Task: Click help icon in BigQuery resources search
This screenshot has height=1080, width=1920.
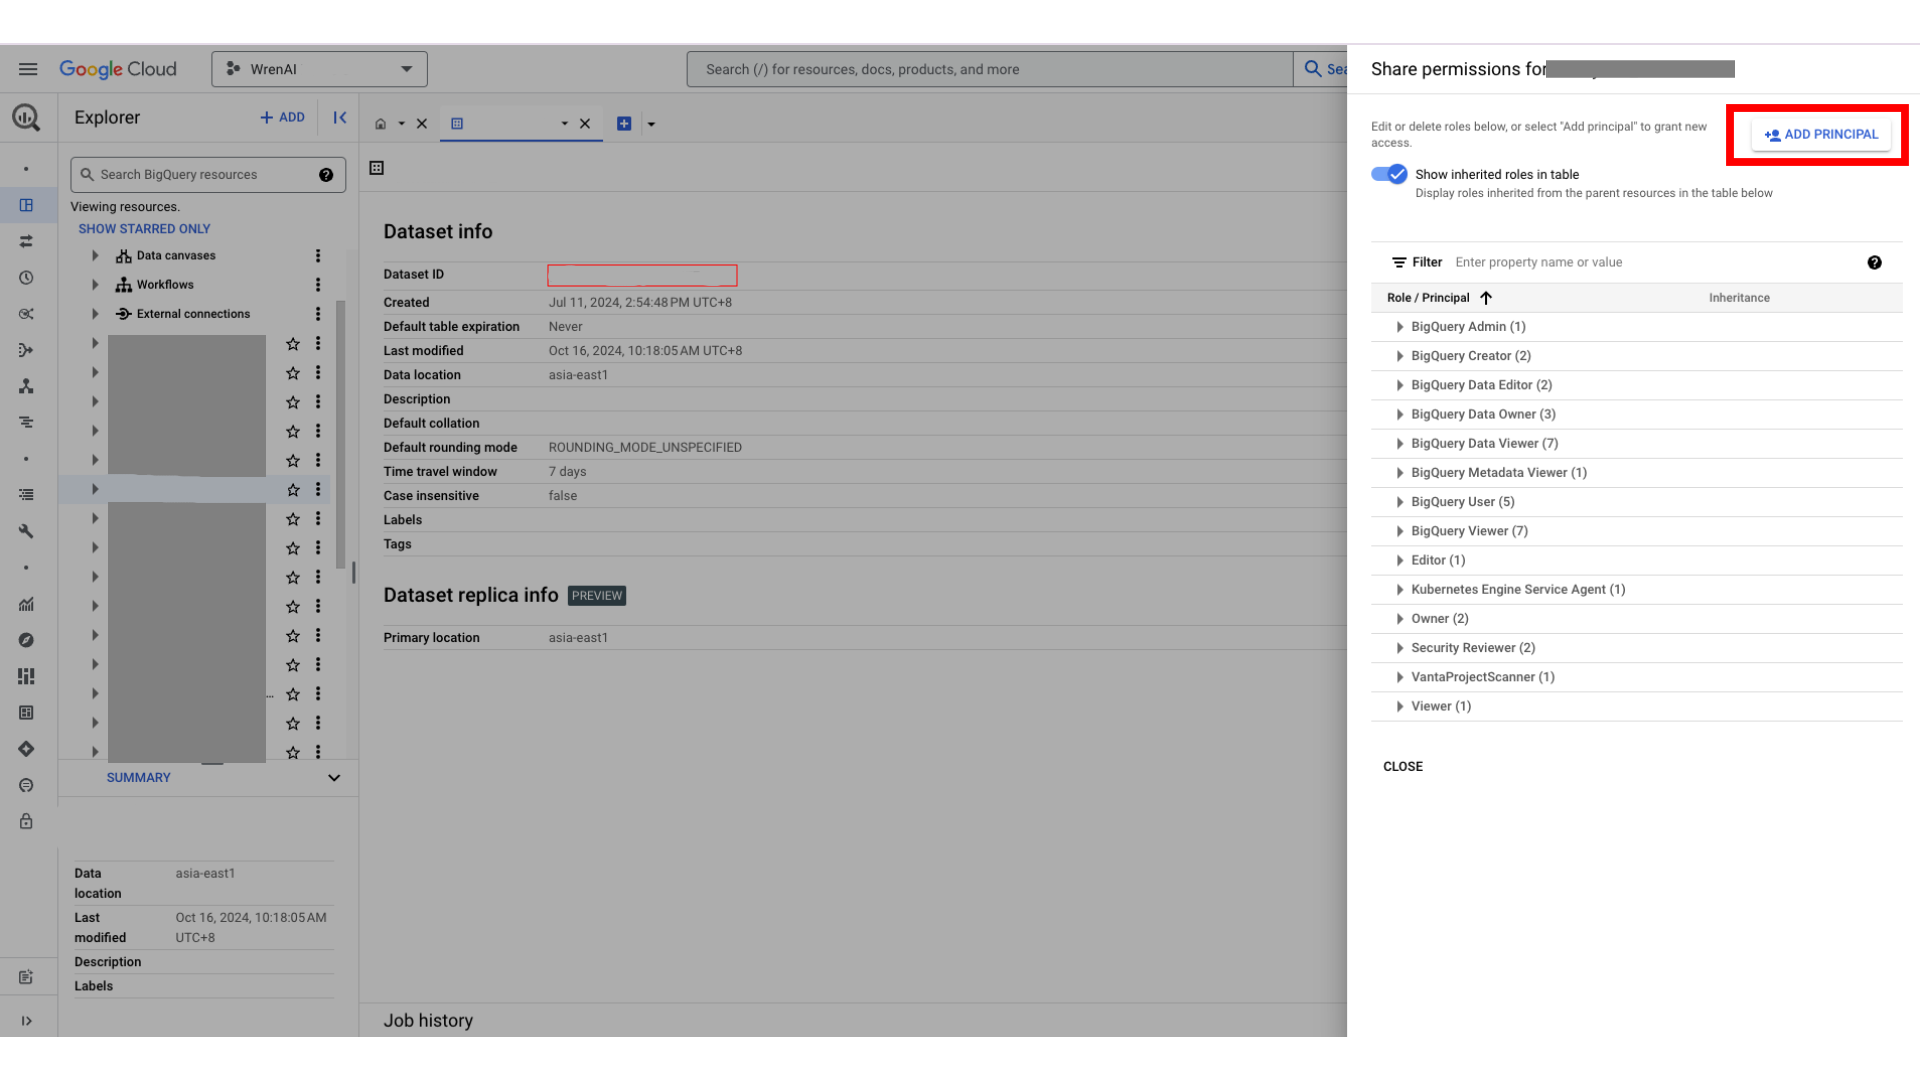Action: (x=326, y=175)
